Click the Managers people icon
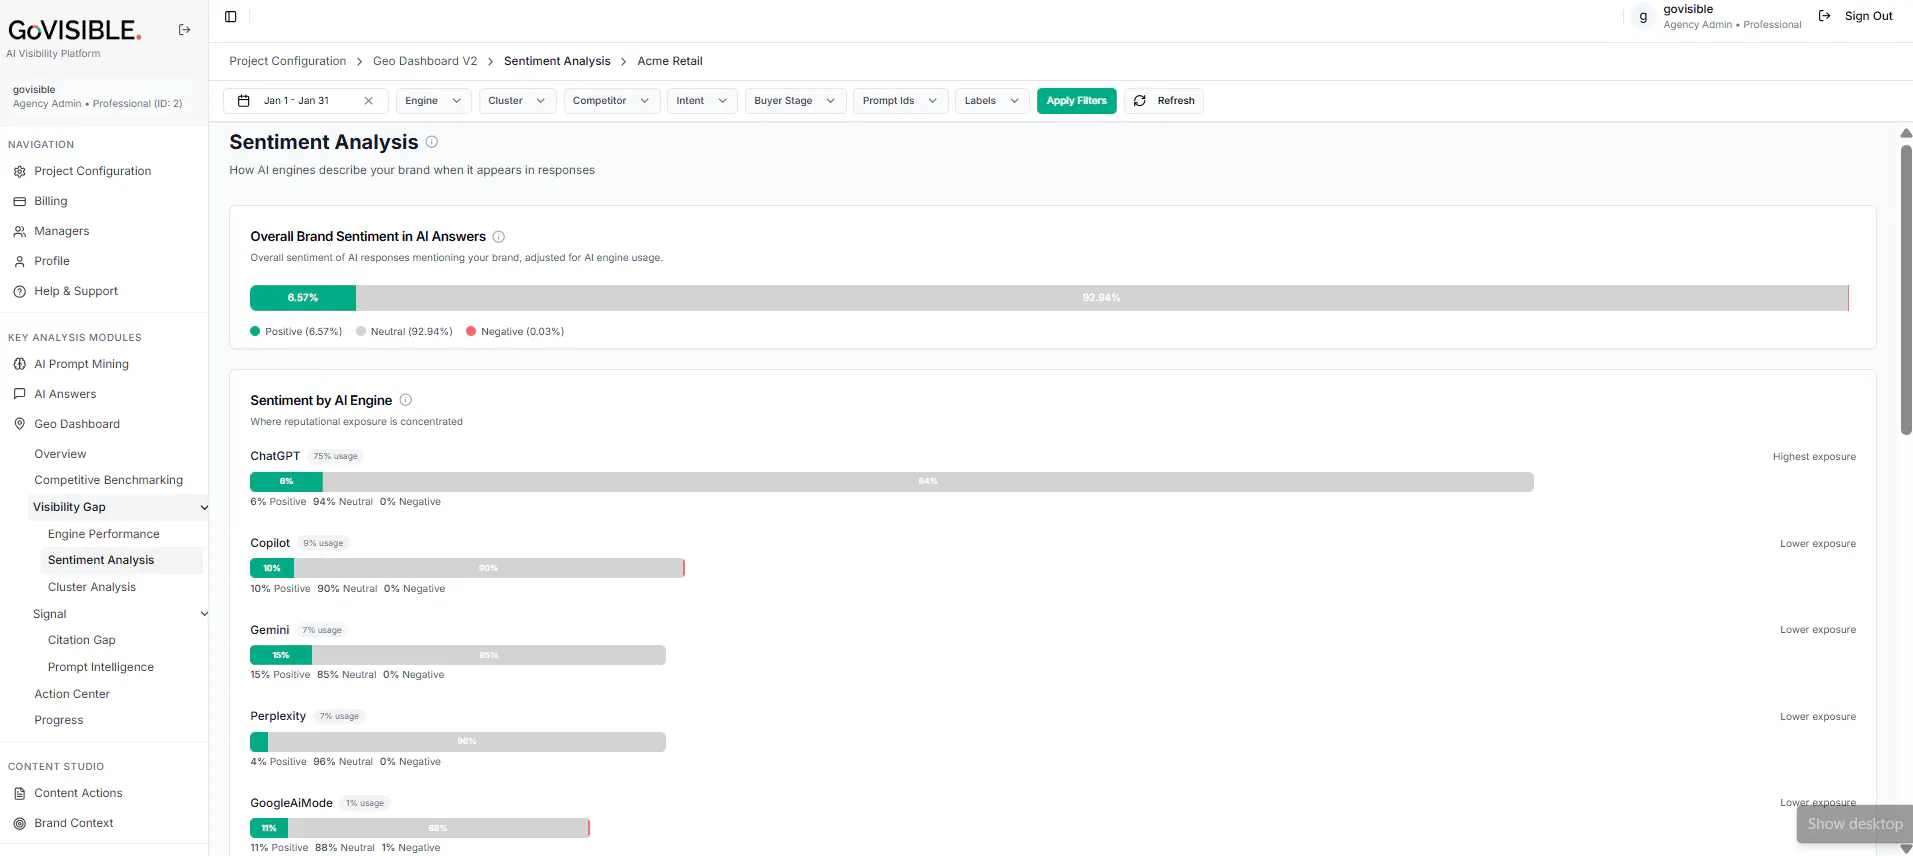Viewport: 1913px width, 856px height. click(19, 231)
